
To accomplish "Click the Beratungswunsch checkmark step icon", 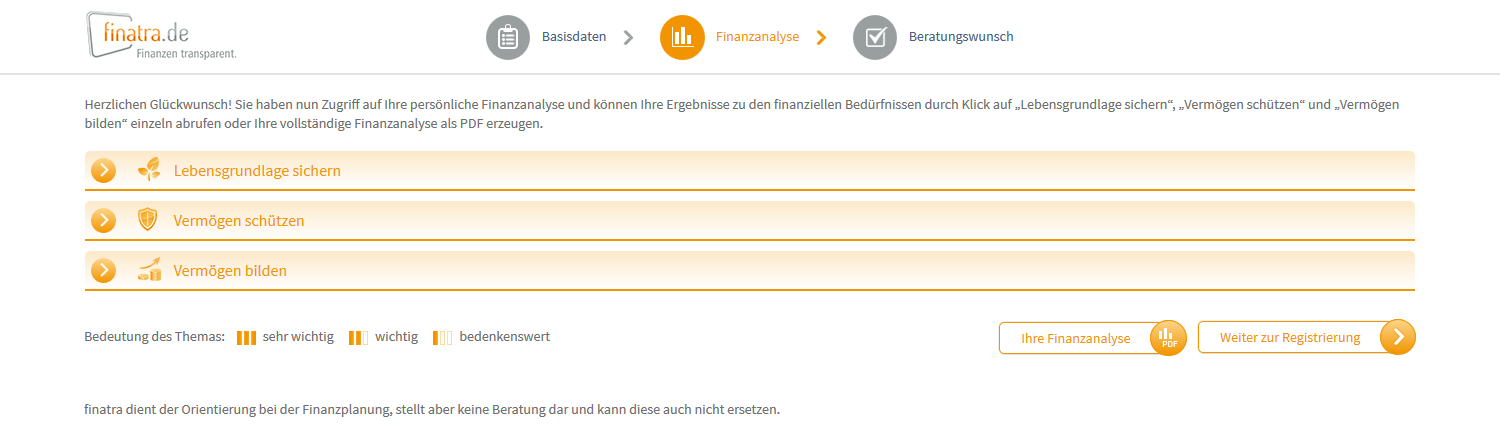I will coord(875,38).
